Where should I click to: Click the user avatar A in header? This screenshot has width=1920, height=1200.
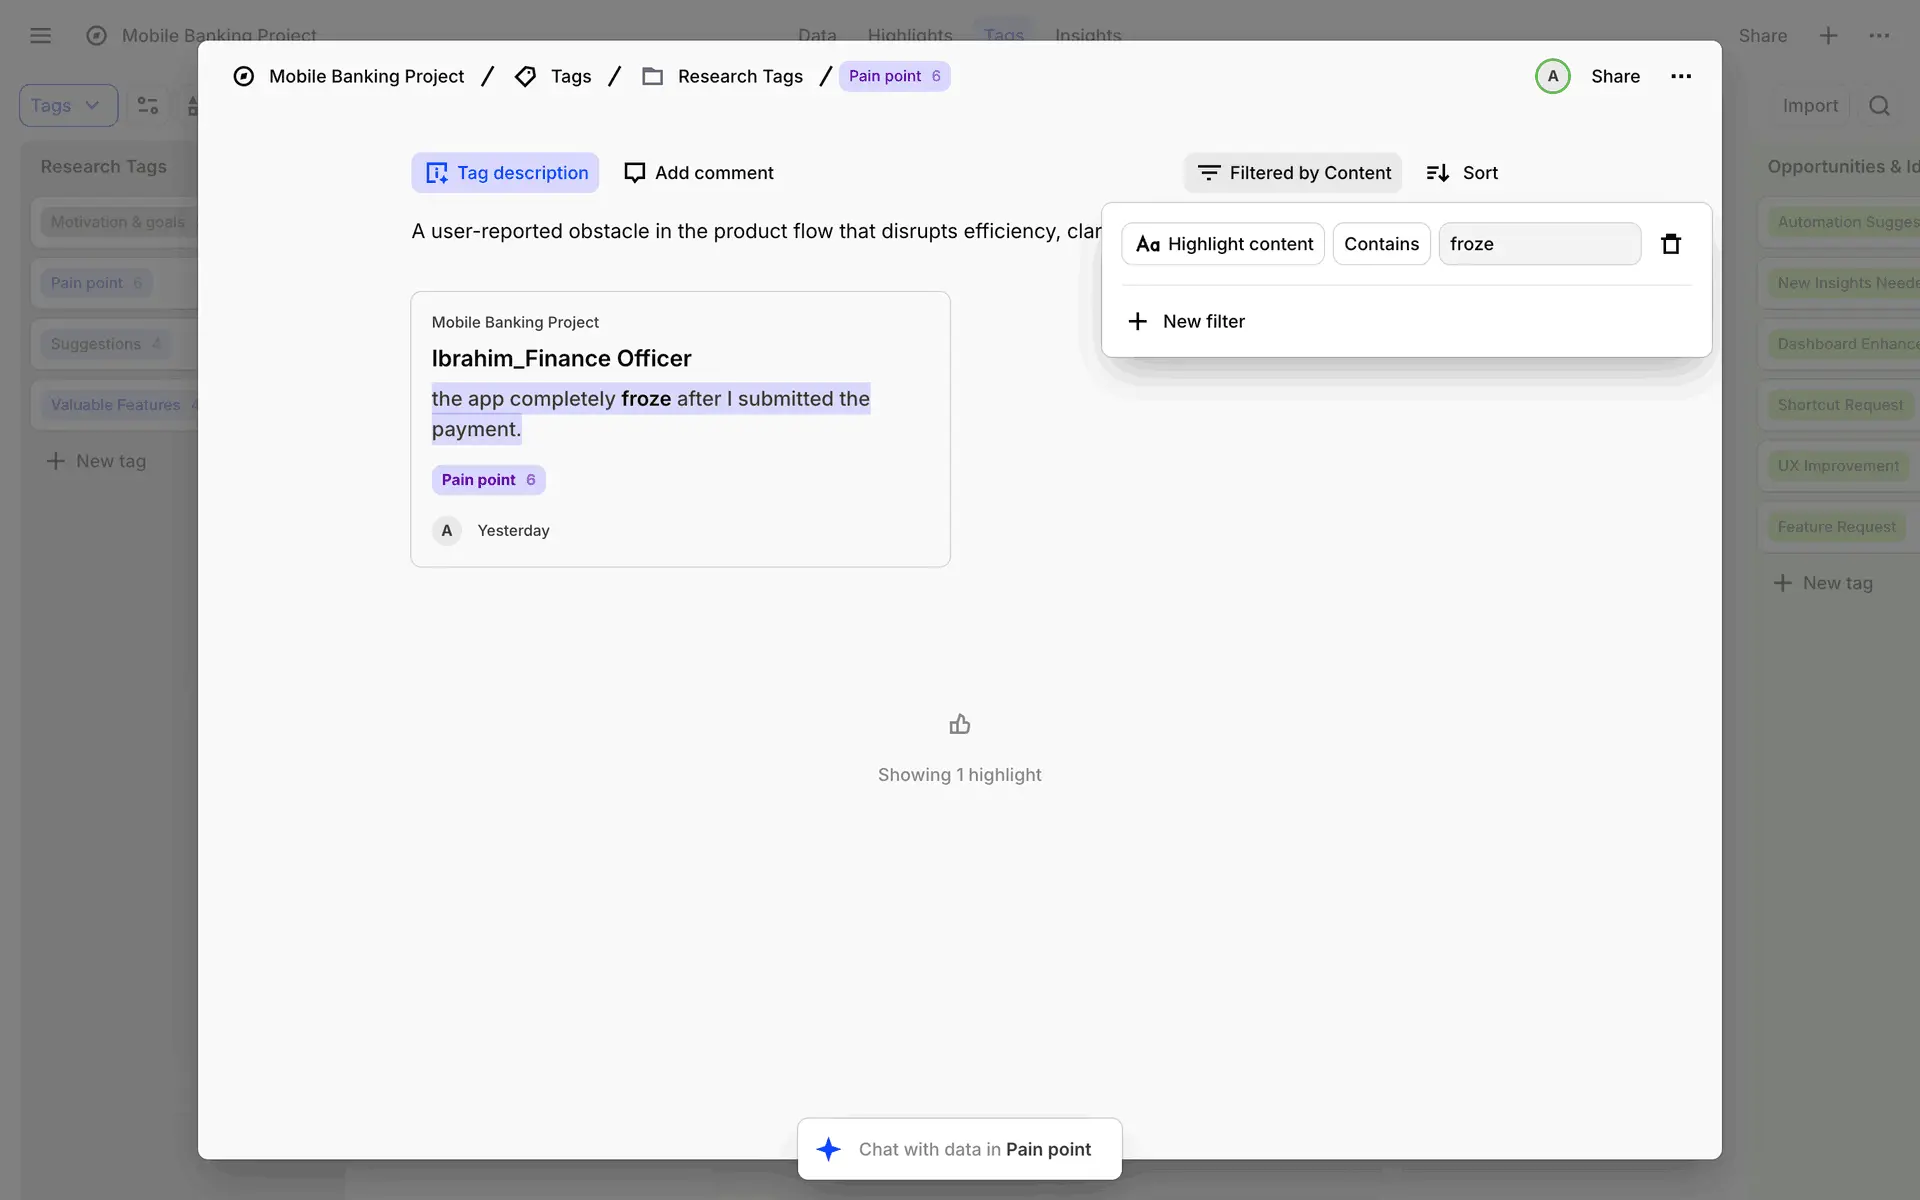pyautogui.click(x=1552, y=76)
